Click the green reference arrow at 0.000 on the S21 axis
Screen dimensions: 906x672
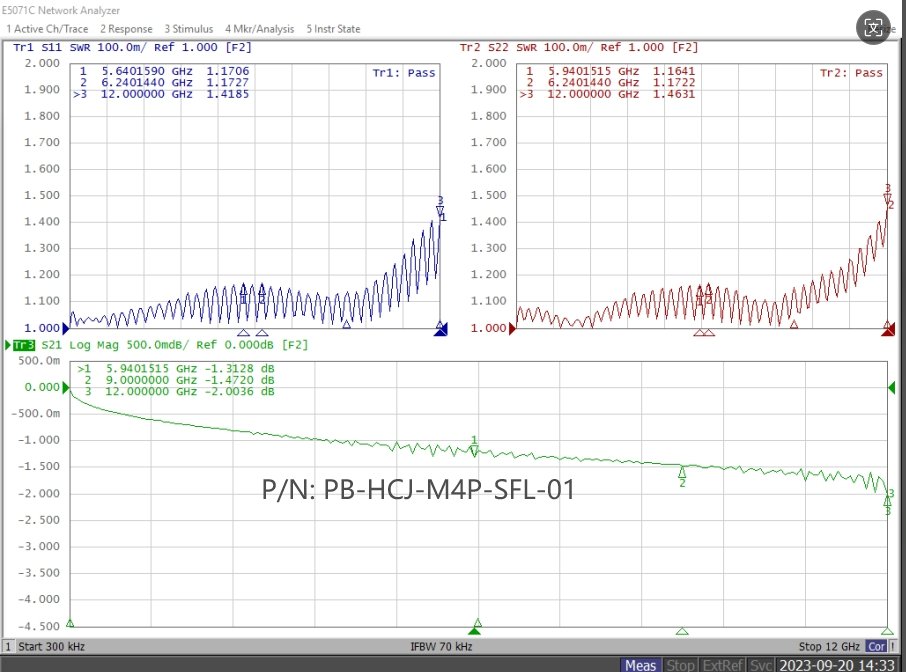pyautogui.click(x=66, y=387)
